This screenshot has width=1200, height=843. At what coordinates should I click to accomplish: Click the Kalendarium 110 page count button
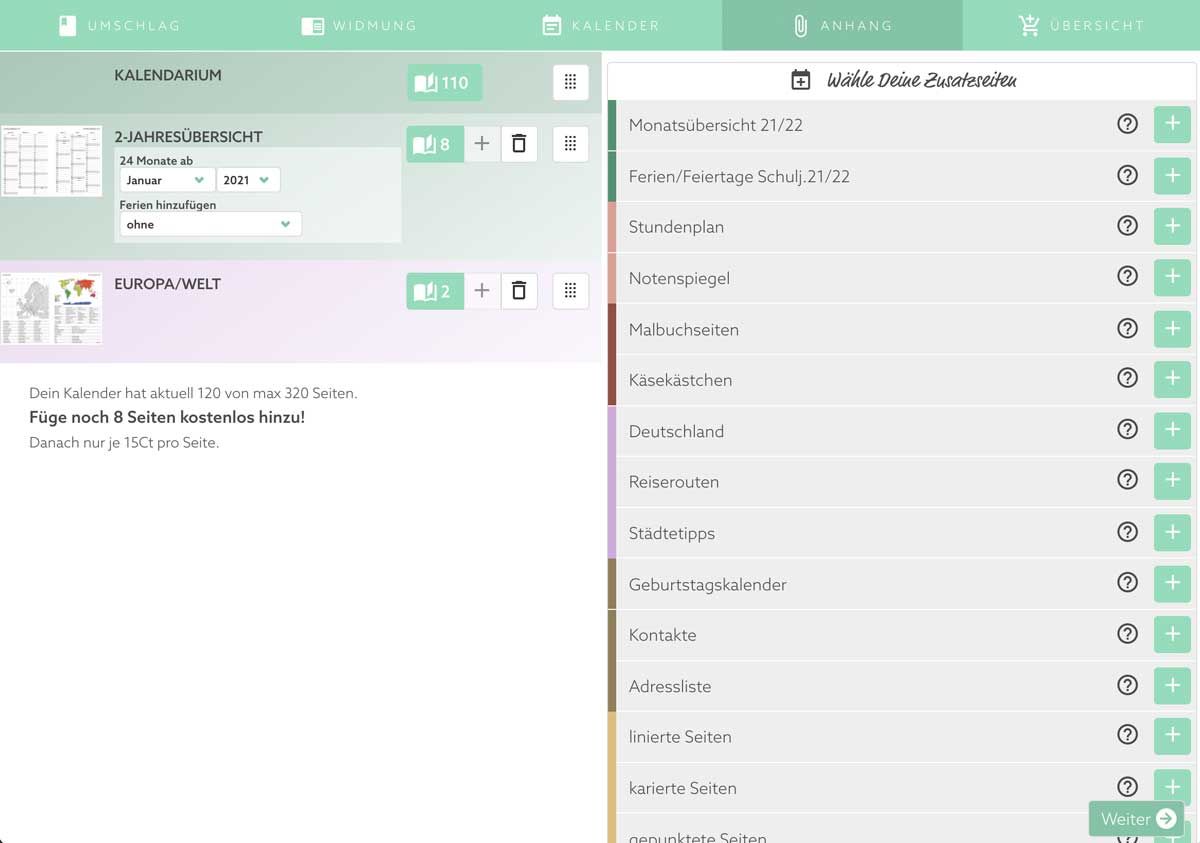click(444, 83)
